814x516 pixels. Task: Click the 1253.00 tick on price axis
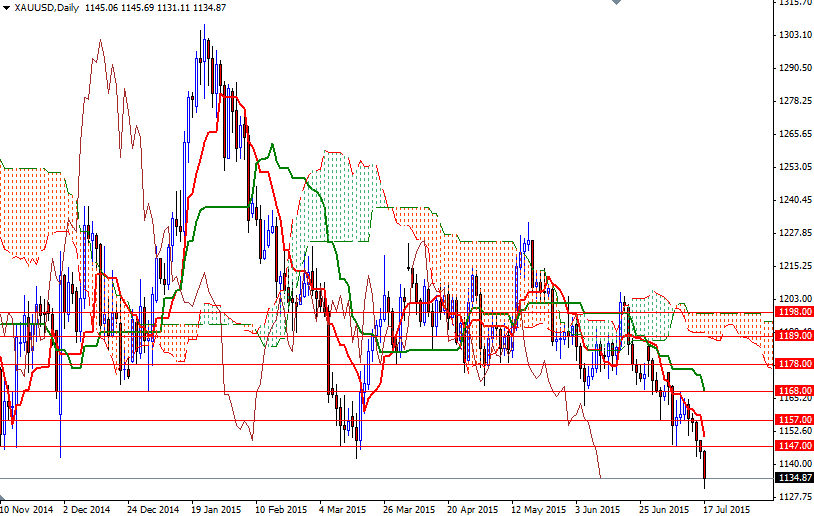coord(794,167)
